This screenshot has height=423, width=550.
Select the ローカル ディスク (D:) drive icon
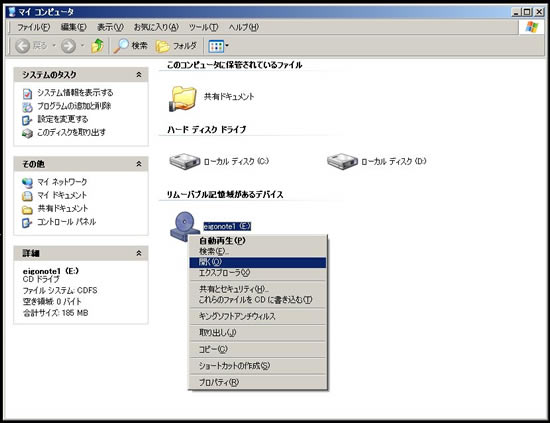coord(342,161)
